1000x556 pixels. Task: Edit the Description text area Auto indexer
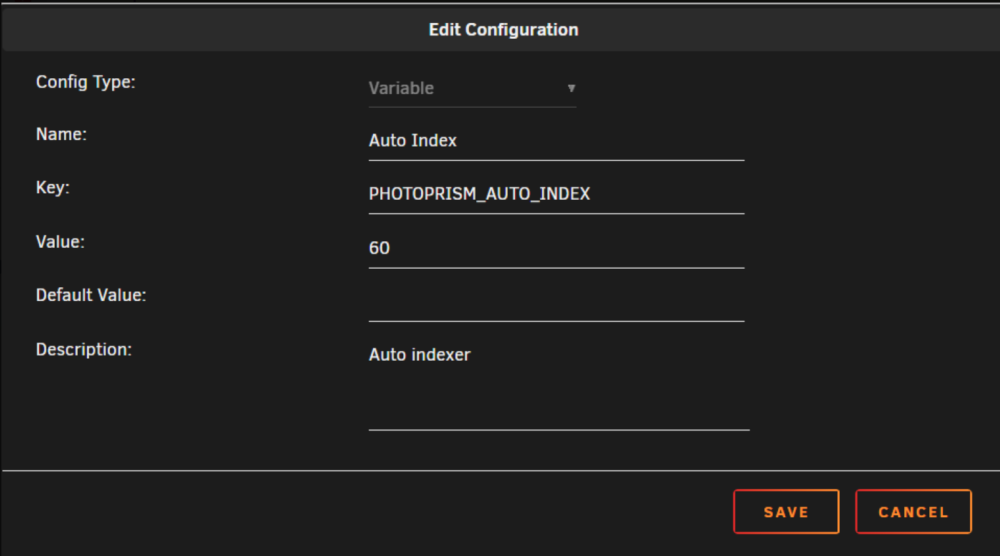(x=559, y=385)
